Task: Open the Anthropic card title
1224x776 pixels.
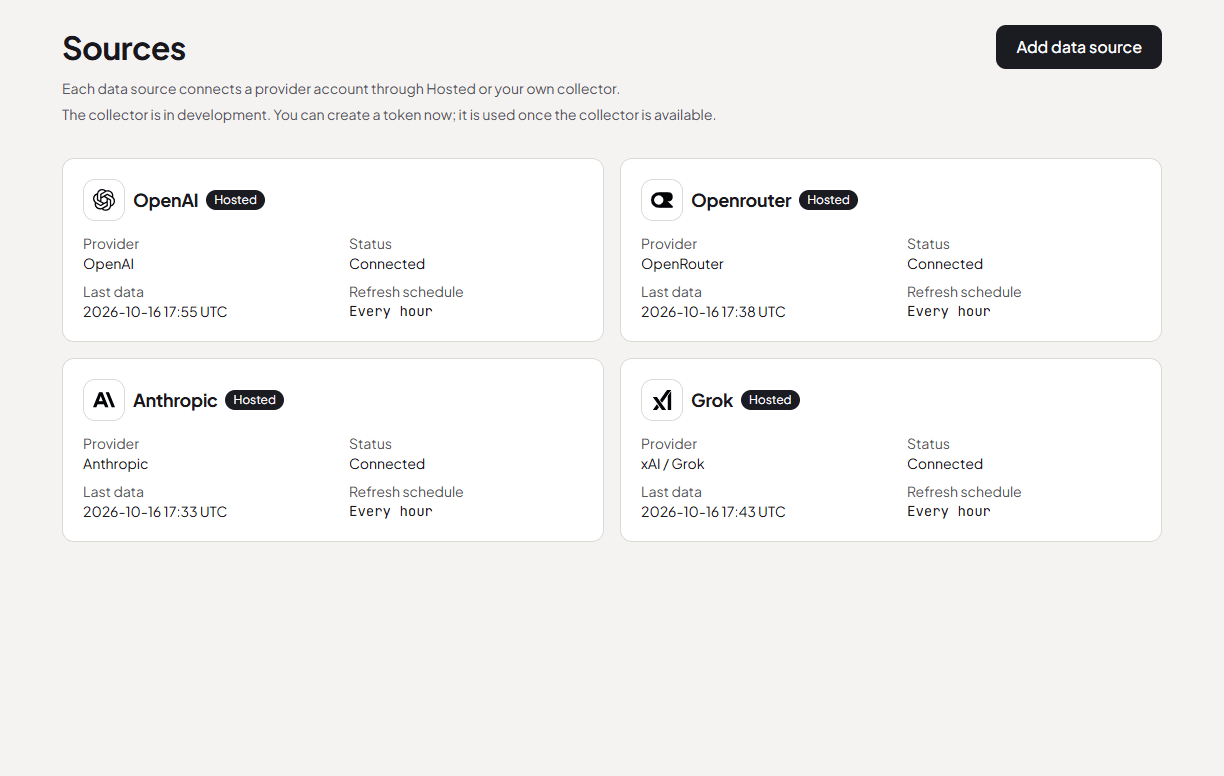Action: (175, 400)
